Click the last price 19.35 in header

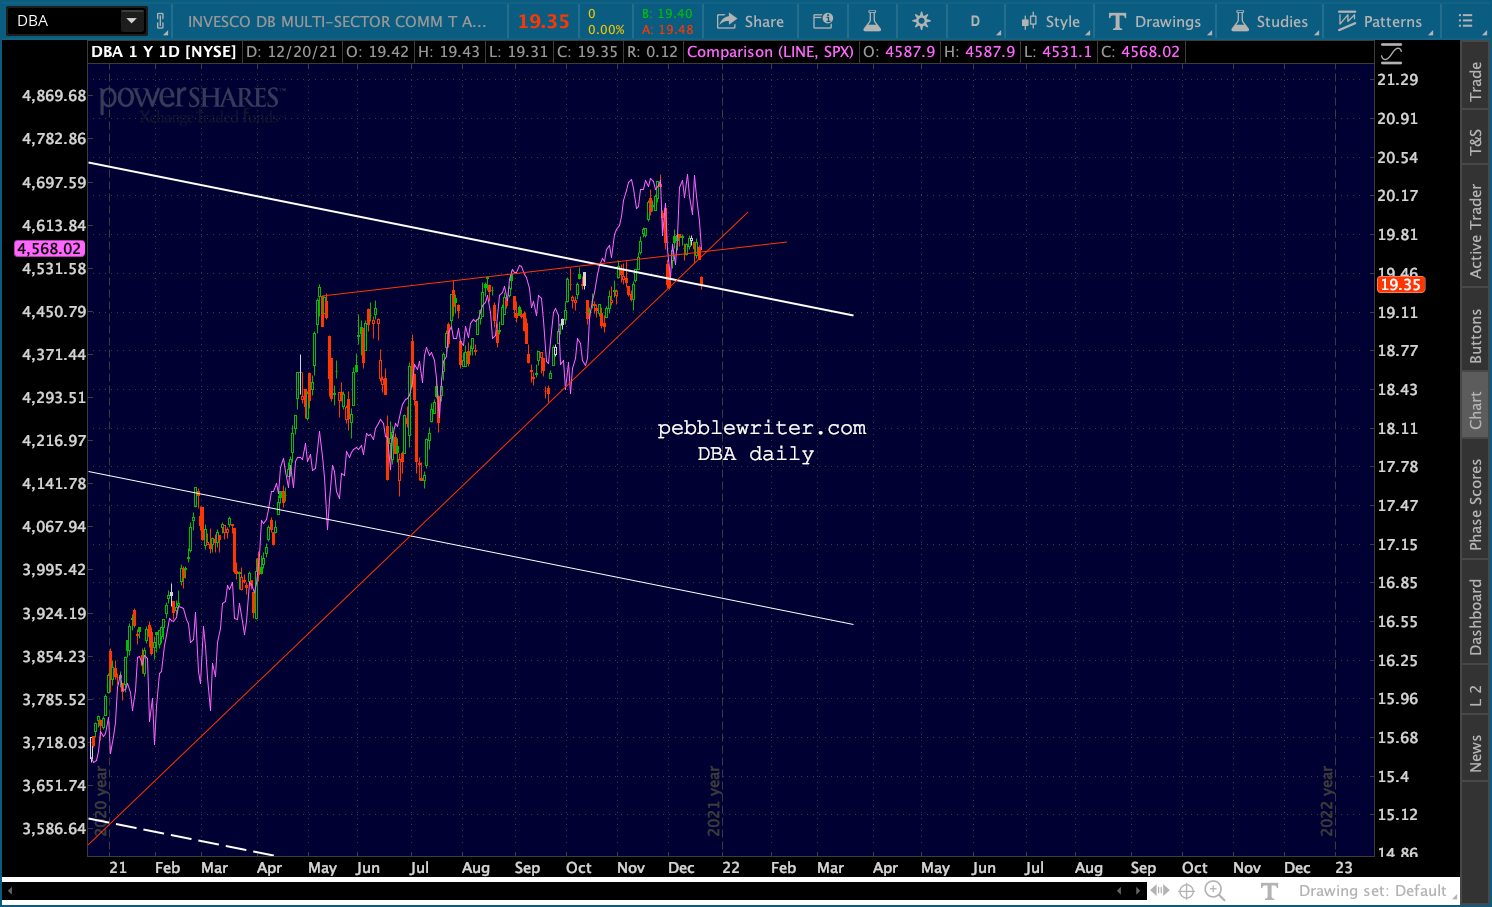[544, 22]
